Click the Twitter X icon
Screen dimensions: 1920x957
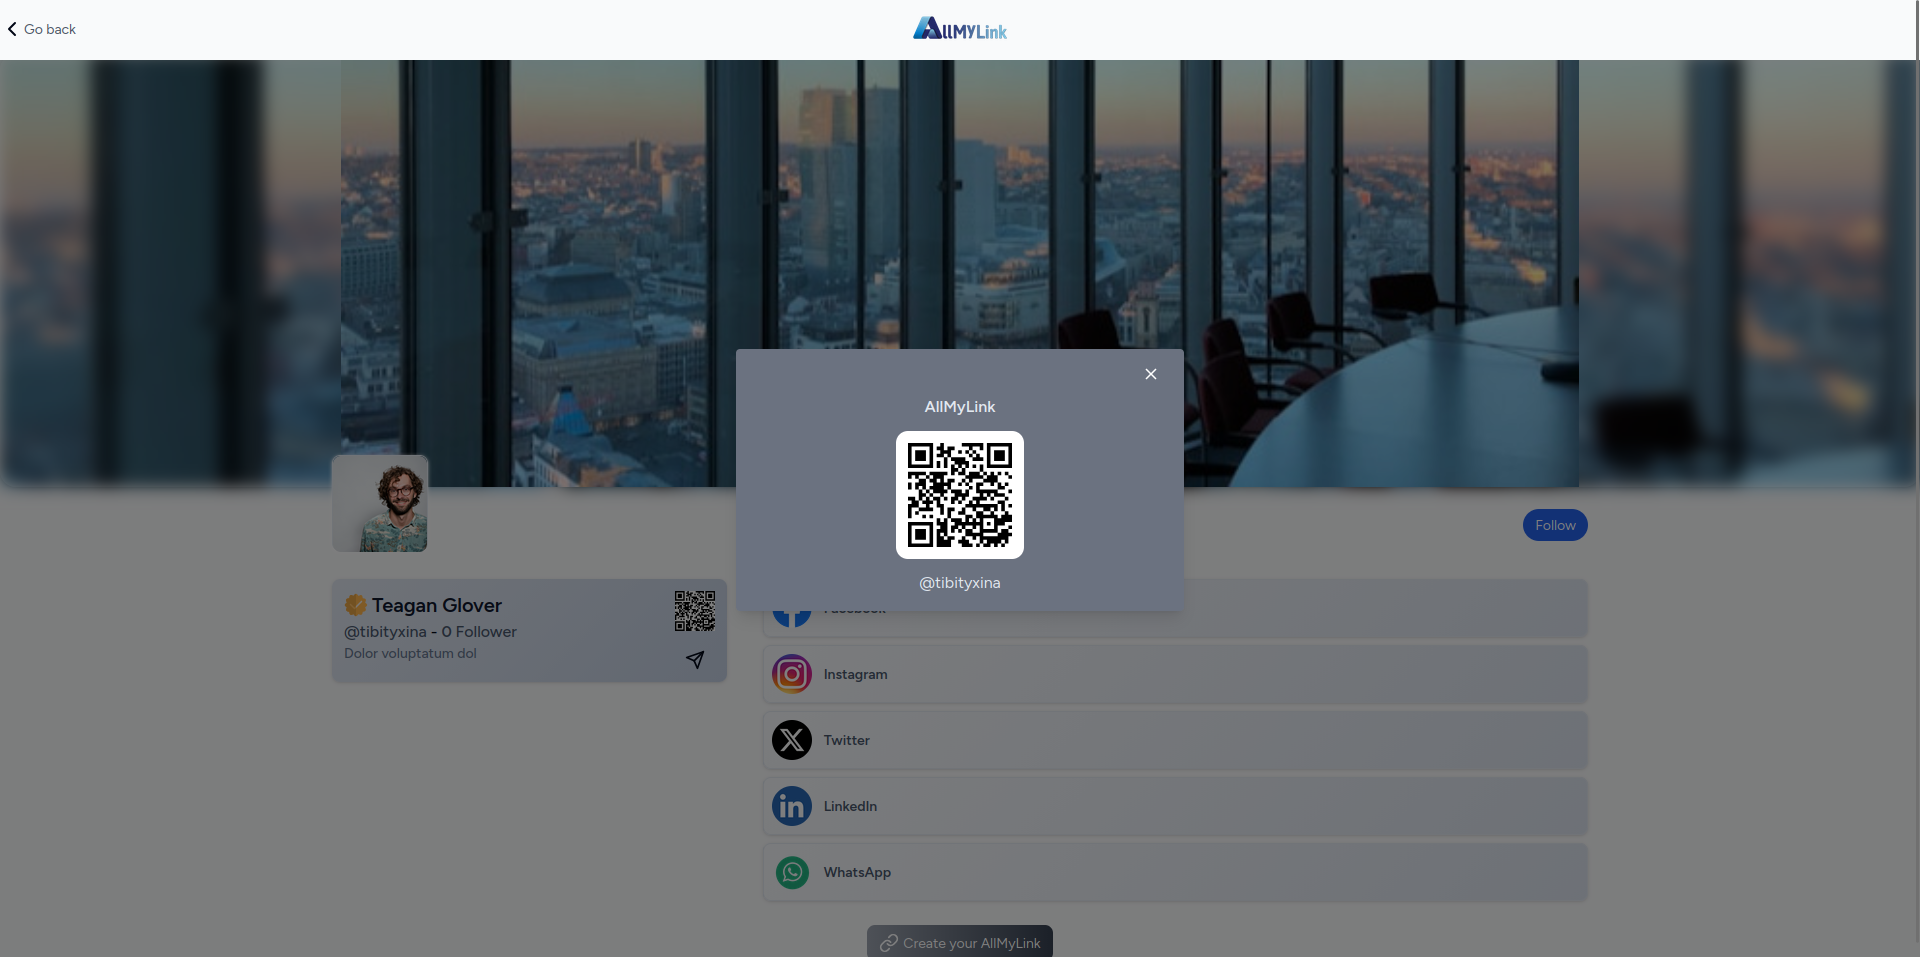[x=791, y=740]
